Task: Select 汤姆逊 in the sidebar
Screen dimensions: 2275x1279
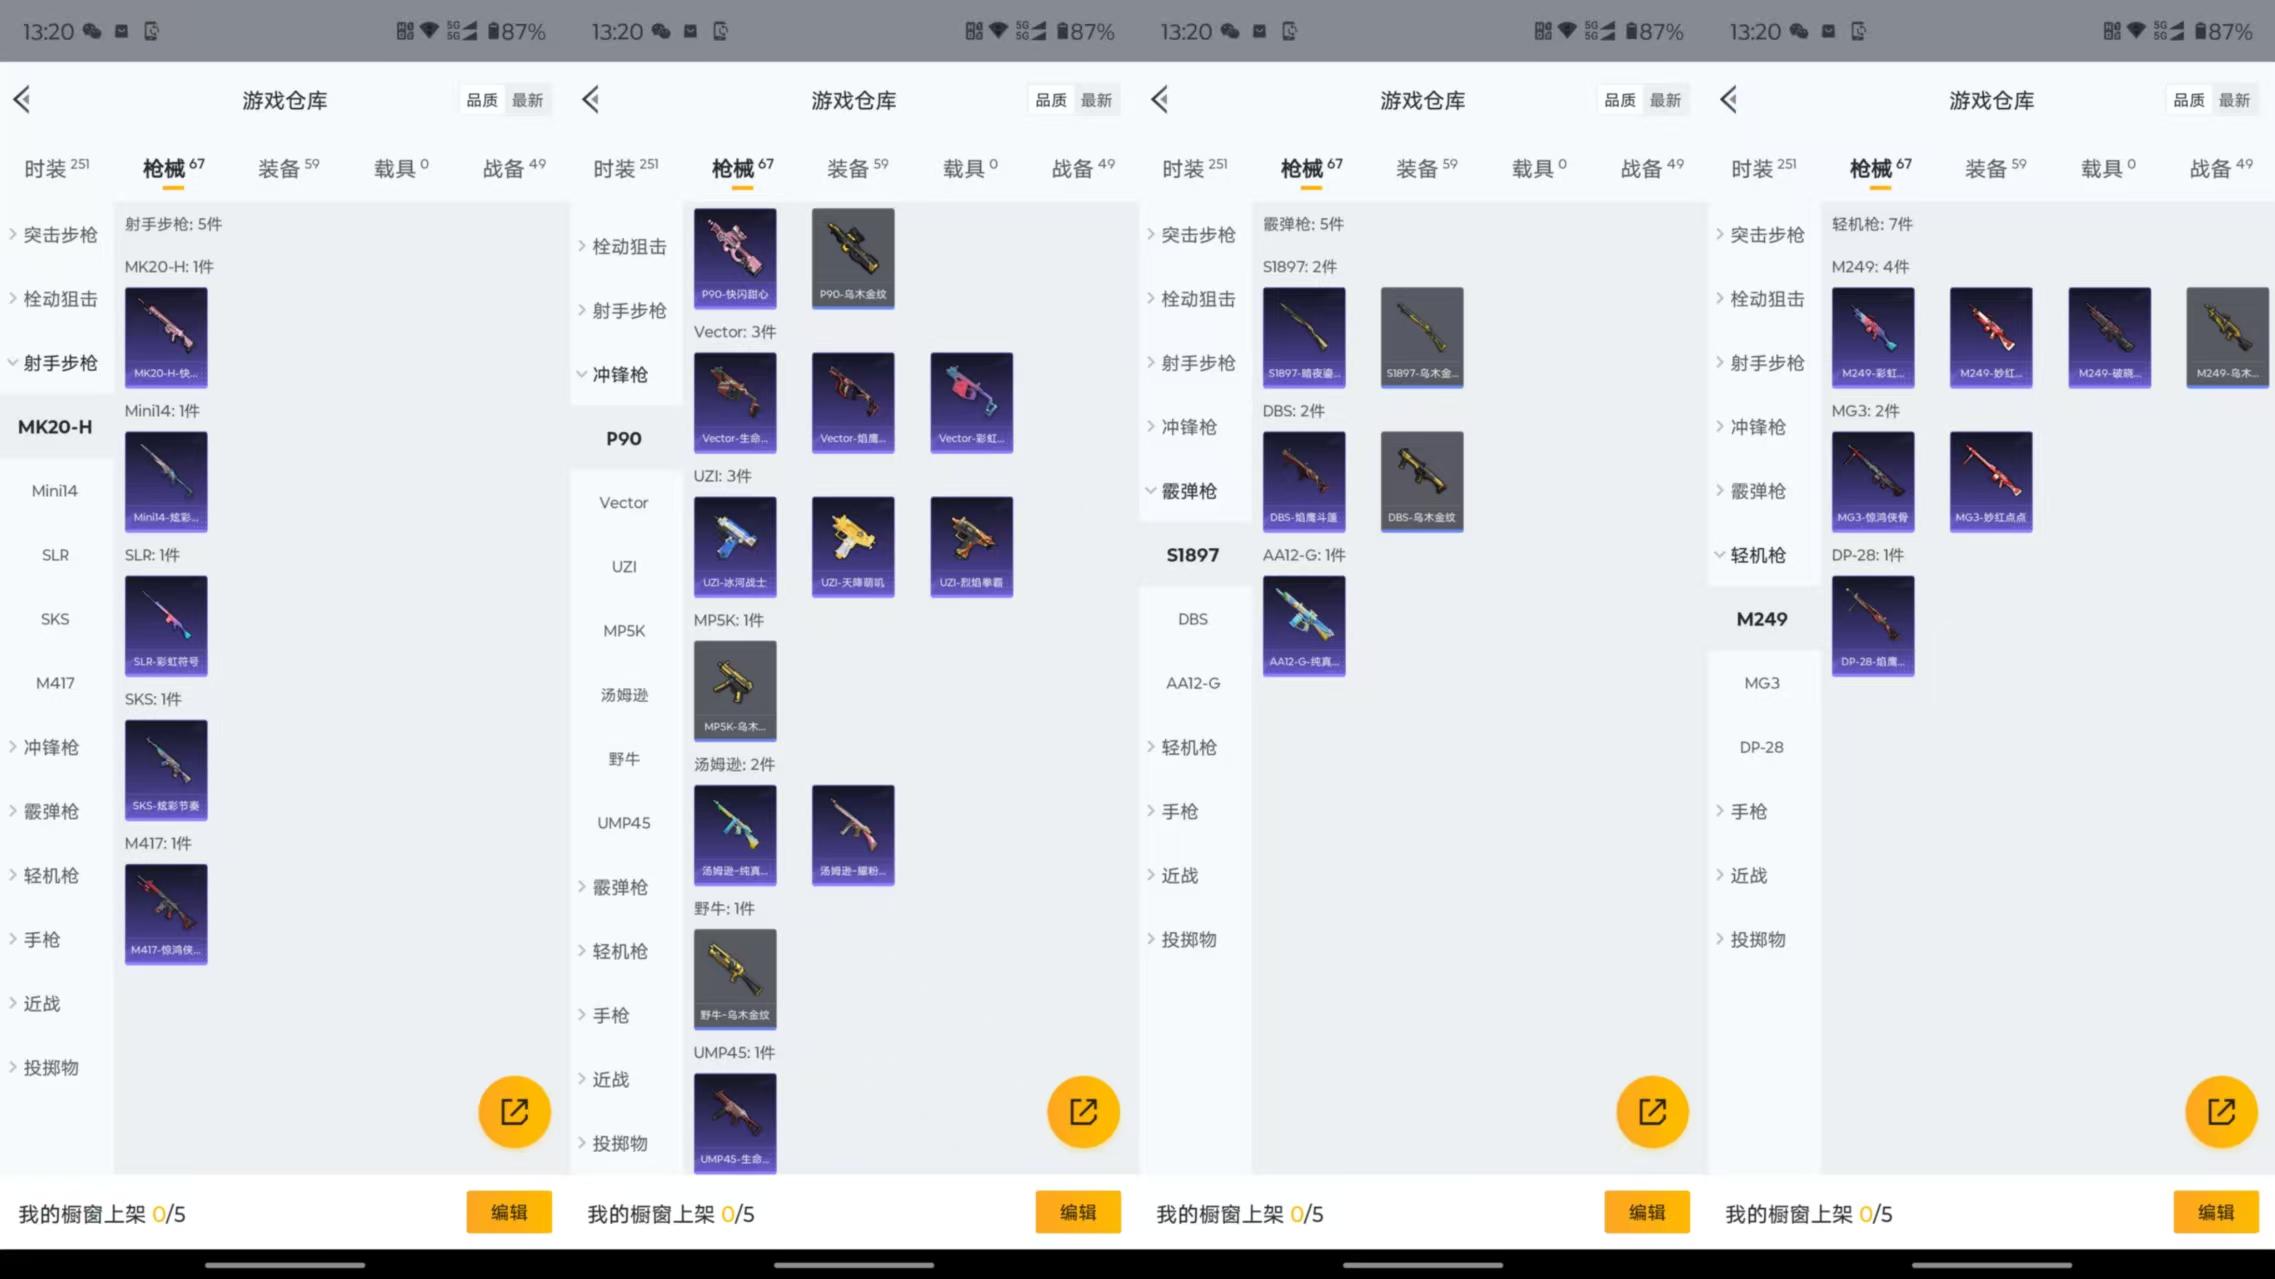Action: pyautogui.click(x=624, y=695)
